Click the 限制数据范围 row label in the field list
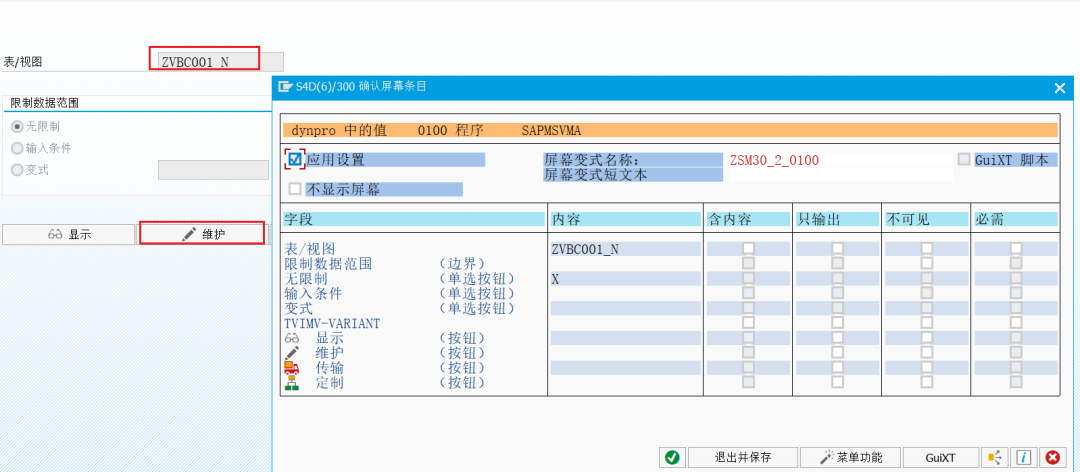Viewport: 1080px width, 472px height. [x=328, y=263]
